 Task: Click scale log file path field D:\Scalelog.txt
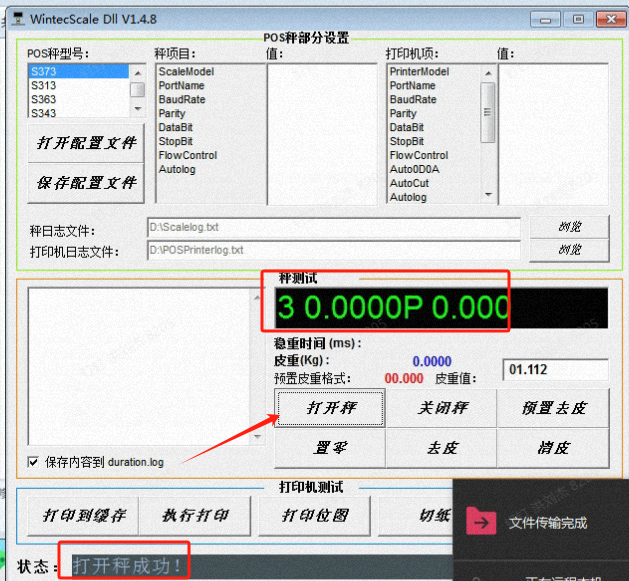(334, 228)
